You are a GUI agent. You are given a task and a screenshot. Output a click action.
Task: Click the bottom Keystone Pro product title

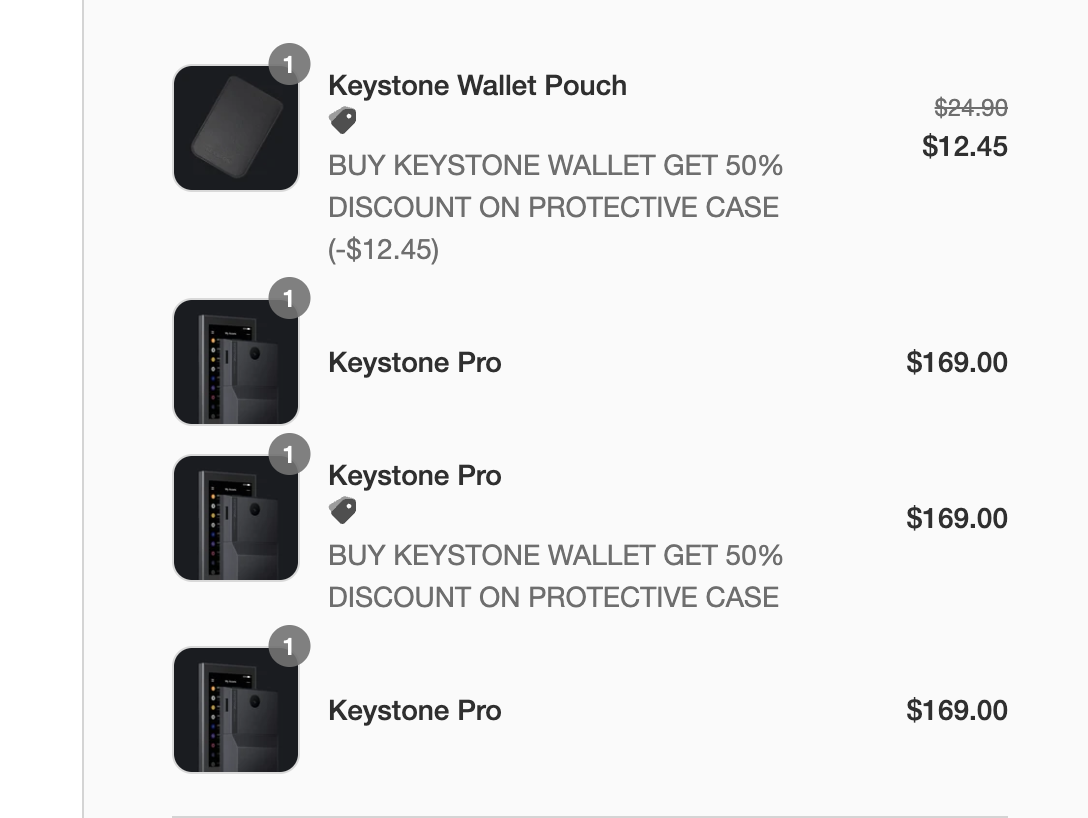[414, 710]
